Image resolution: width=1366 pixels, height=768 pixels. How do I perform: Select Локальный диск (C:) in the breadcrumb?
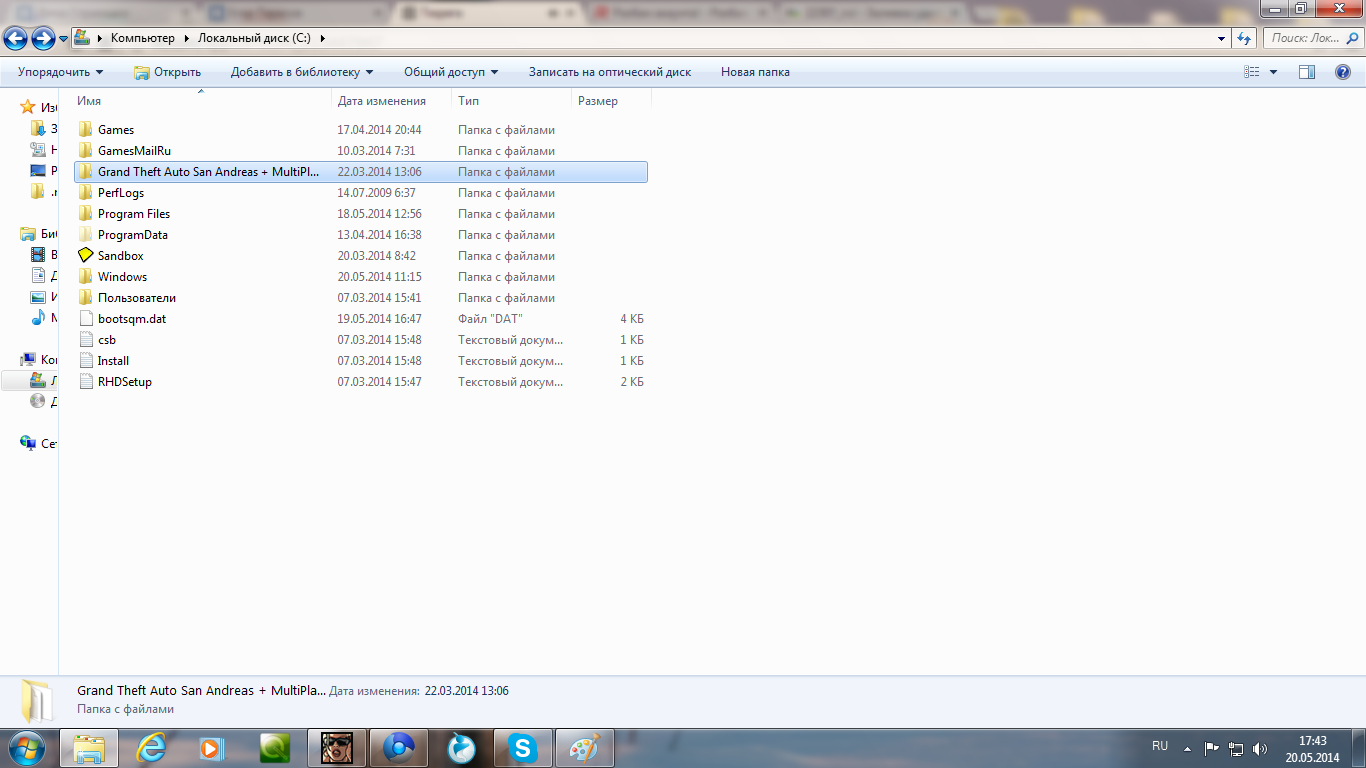tap(254, 38)
